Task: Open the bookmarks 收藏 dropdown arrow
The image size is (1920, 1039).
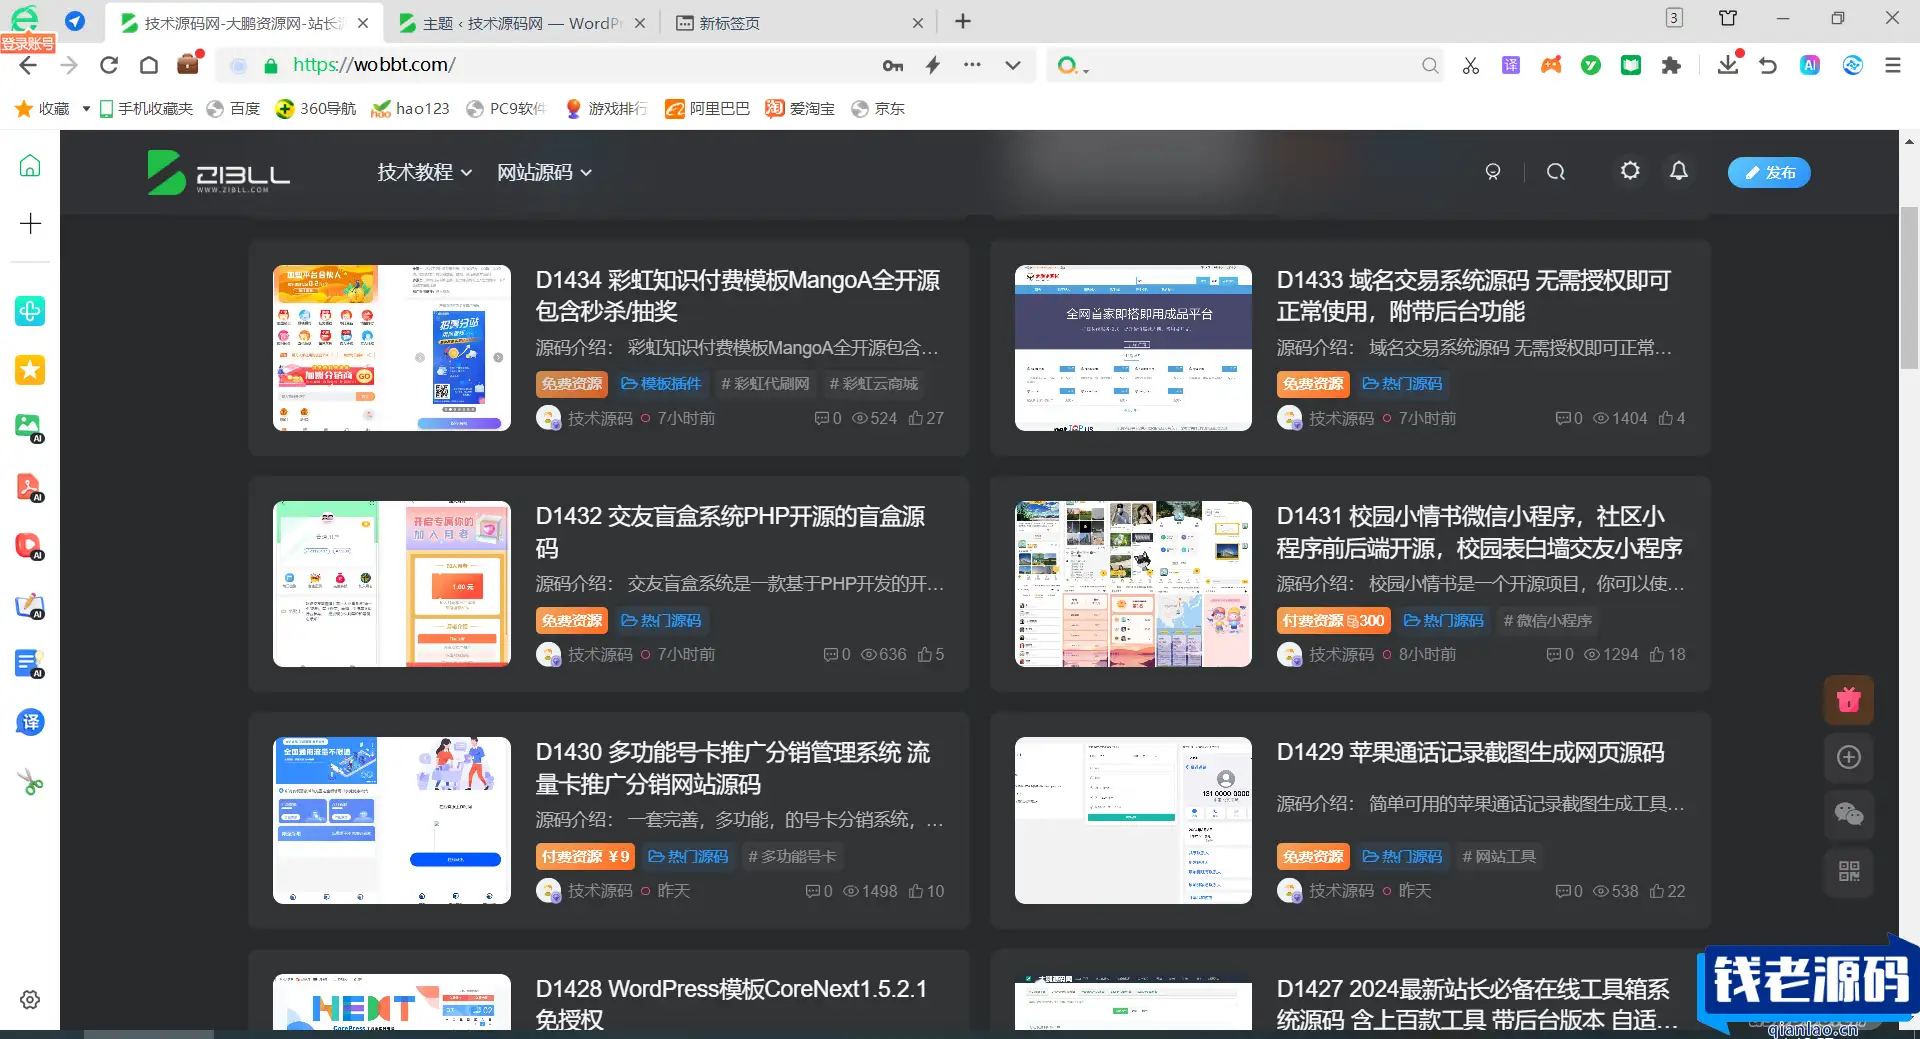Action: [x=86, y=109]
